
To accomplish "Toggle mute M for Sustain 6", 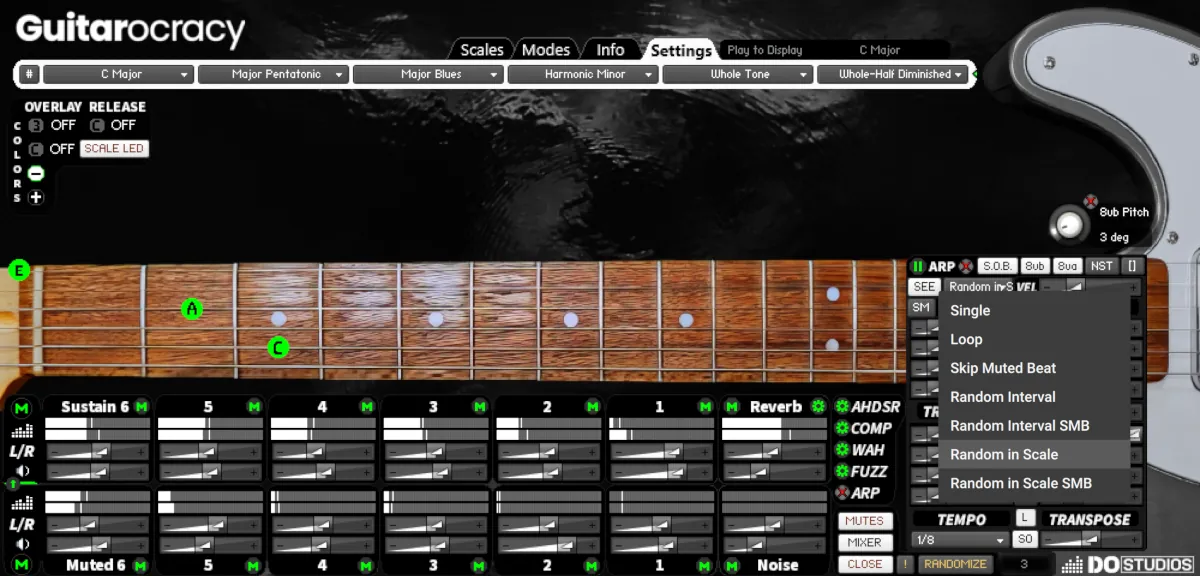I will pos(141,406).
